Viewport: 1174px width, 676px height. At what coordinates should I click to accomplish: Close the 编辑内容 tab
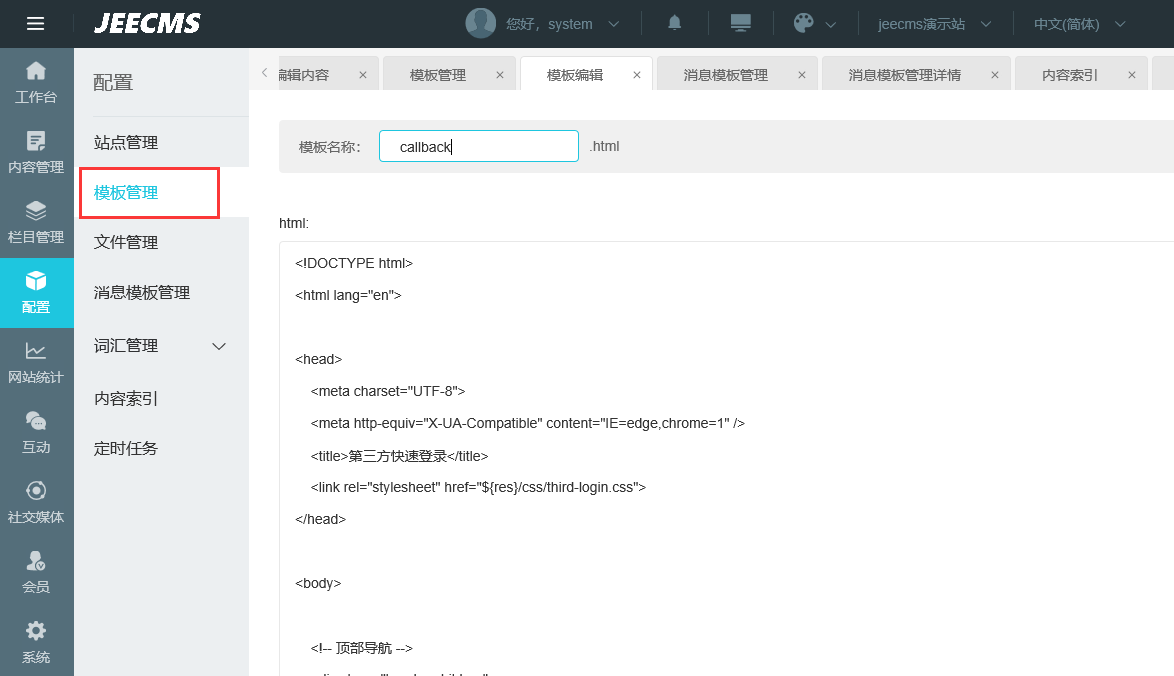[x=363, y=75]
